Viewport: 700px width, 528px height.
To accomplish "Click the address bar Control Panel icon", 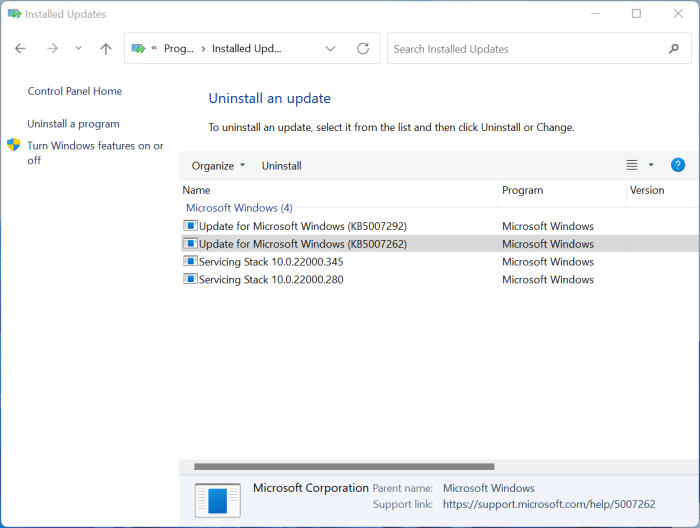I will tap(138, 48).
